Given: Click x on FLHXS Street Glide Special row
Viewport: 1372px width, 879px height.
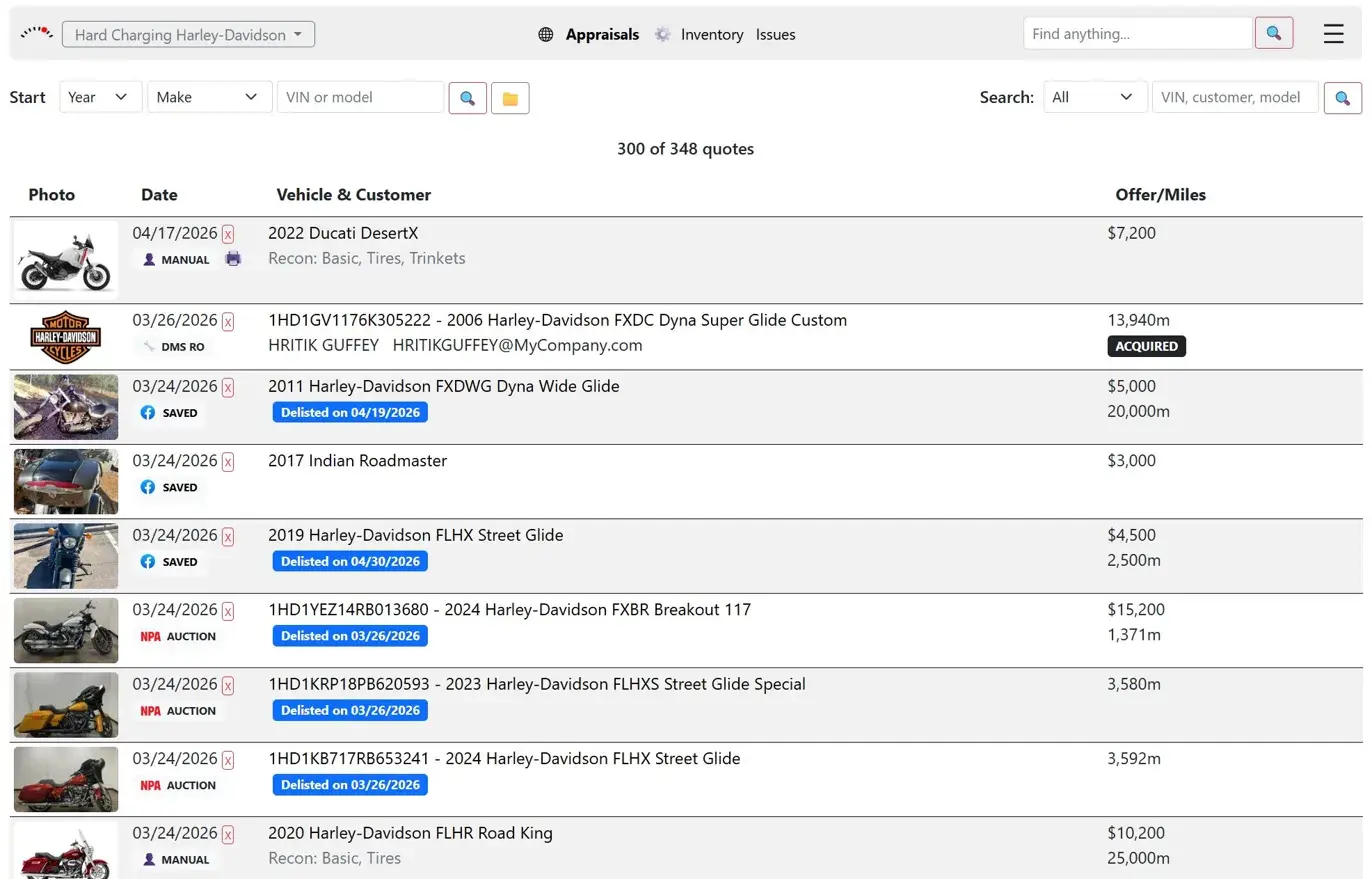Looking at the screenshot, I should [228, 685].
